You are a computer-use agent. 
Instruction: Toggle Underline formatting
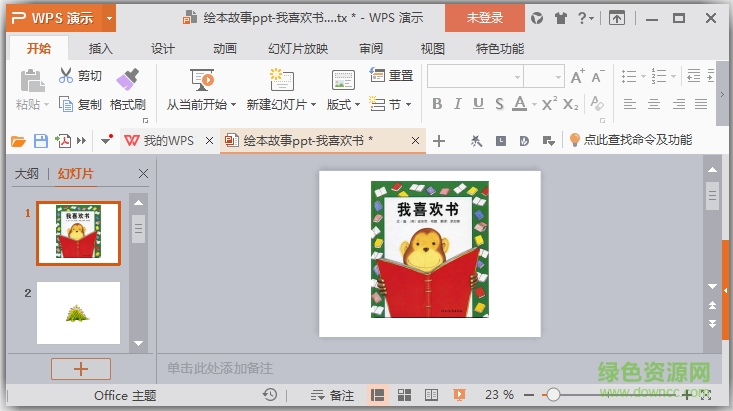pyautogui.click(x=478, y=103)
